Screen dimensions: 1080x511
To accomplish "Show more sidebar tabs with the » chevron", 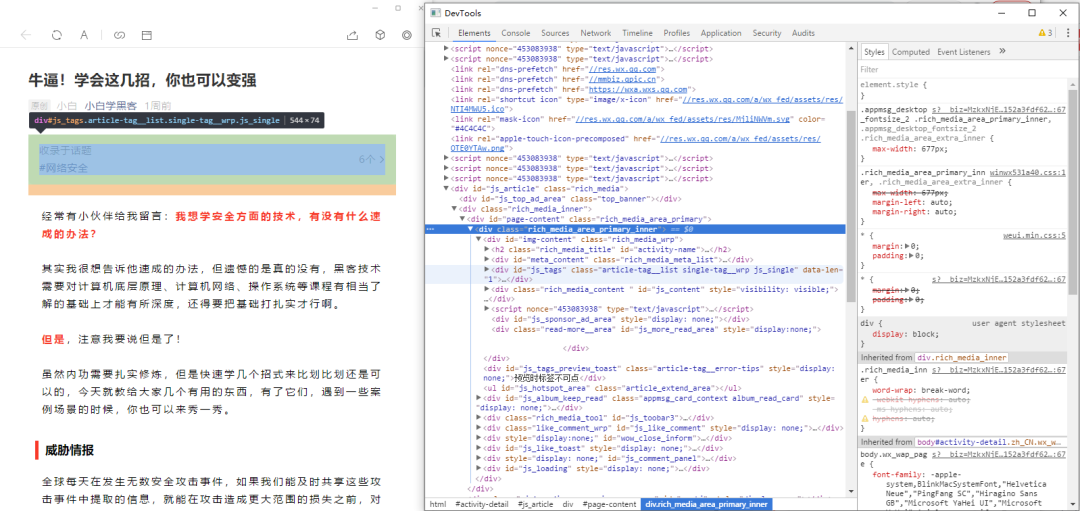I will coord(1002,52).
